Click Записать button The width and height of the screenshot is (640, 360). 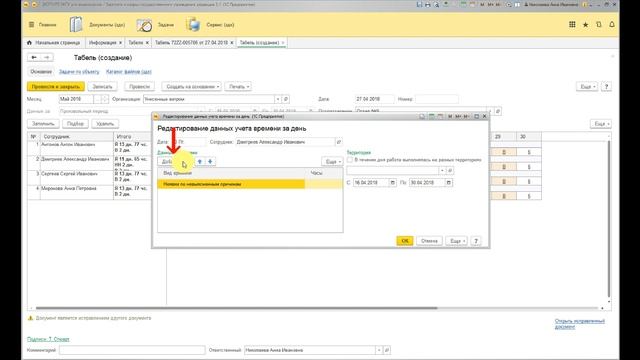102,87
